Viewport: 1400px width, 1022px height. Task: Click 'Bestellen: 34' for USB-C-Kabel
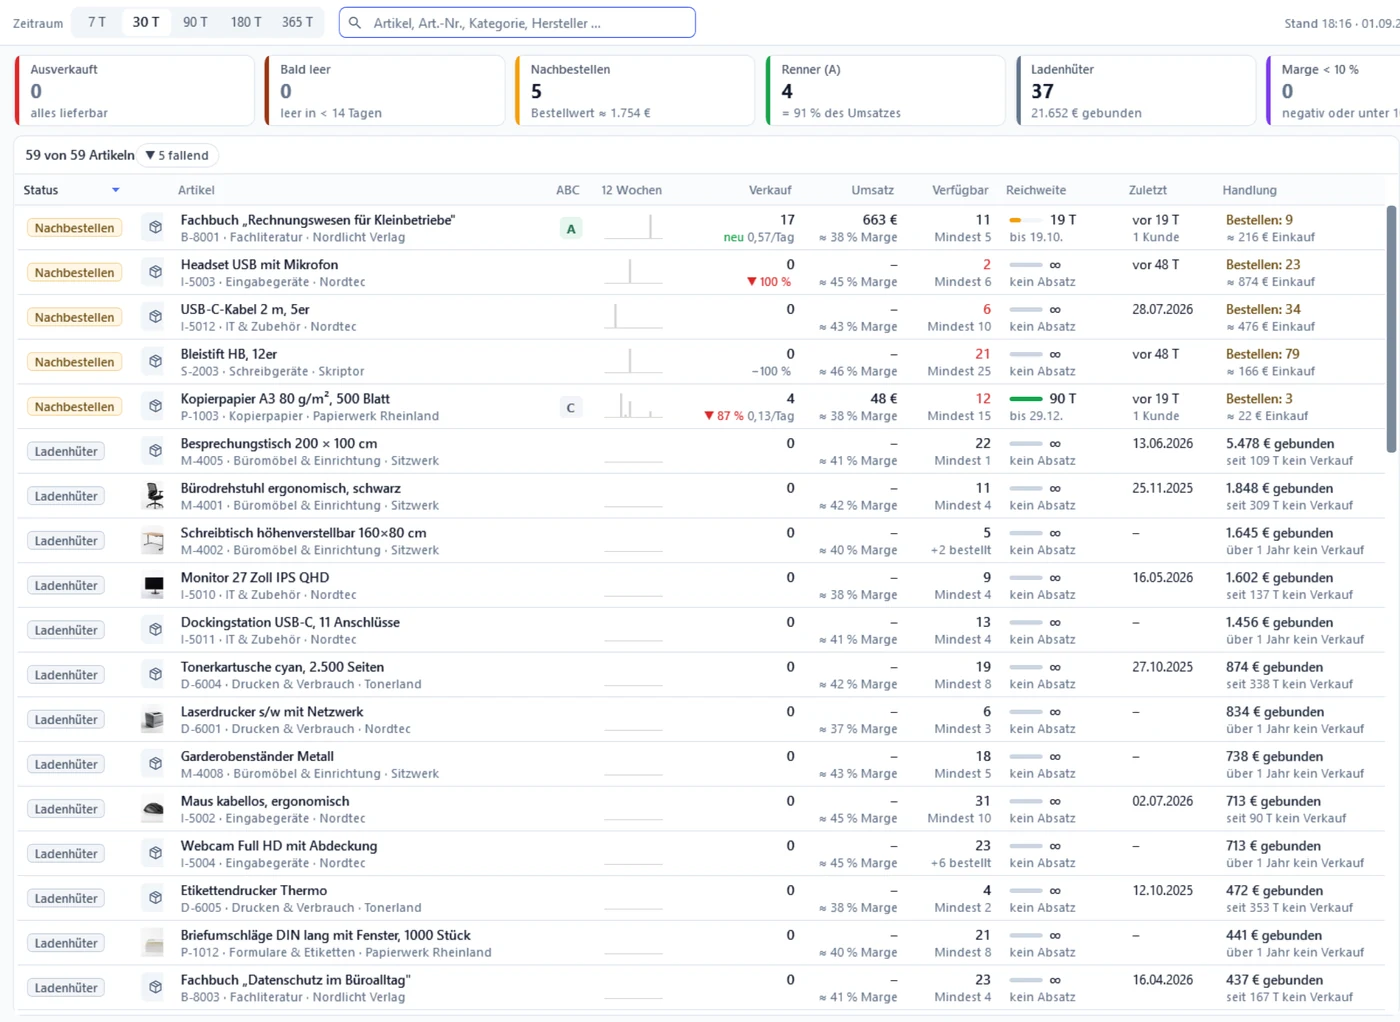[1263, 310]
